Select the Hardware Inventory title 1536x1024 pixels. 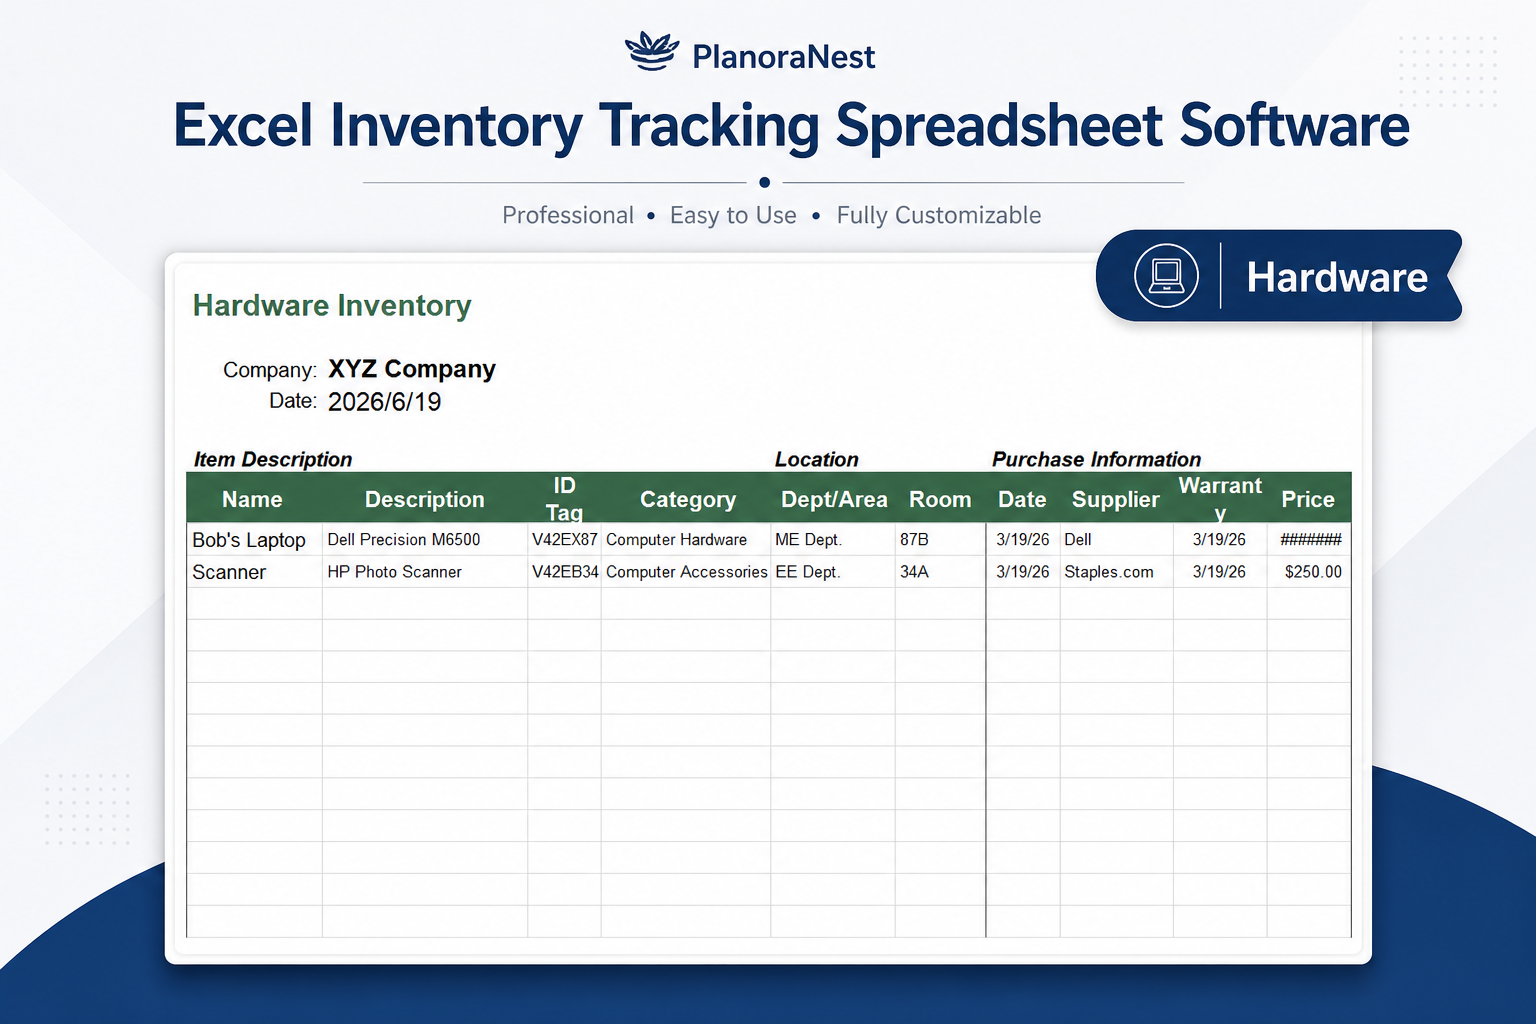[x=332, y=305]
